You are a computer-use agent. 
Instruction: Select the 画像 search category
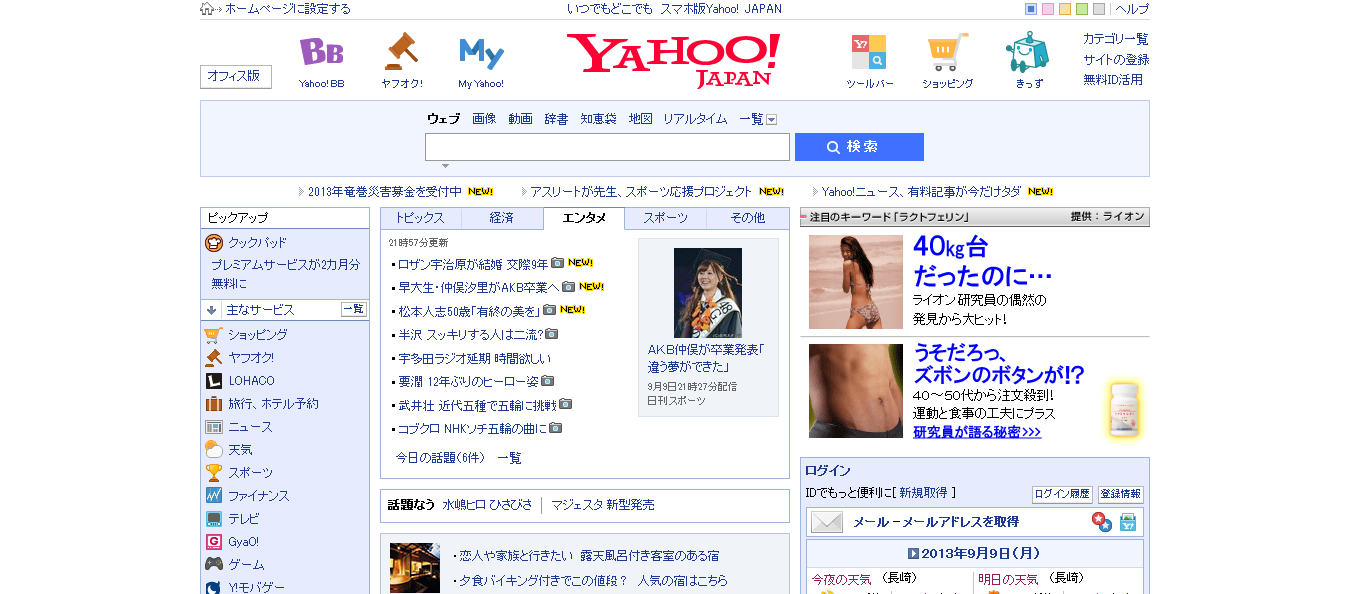tap(484, 119)
